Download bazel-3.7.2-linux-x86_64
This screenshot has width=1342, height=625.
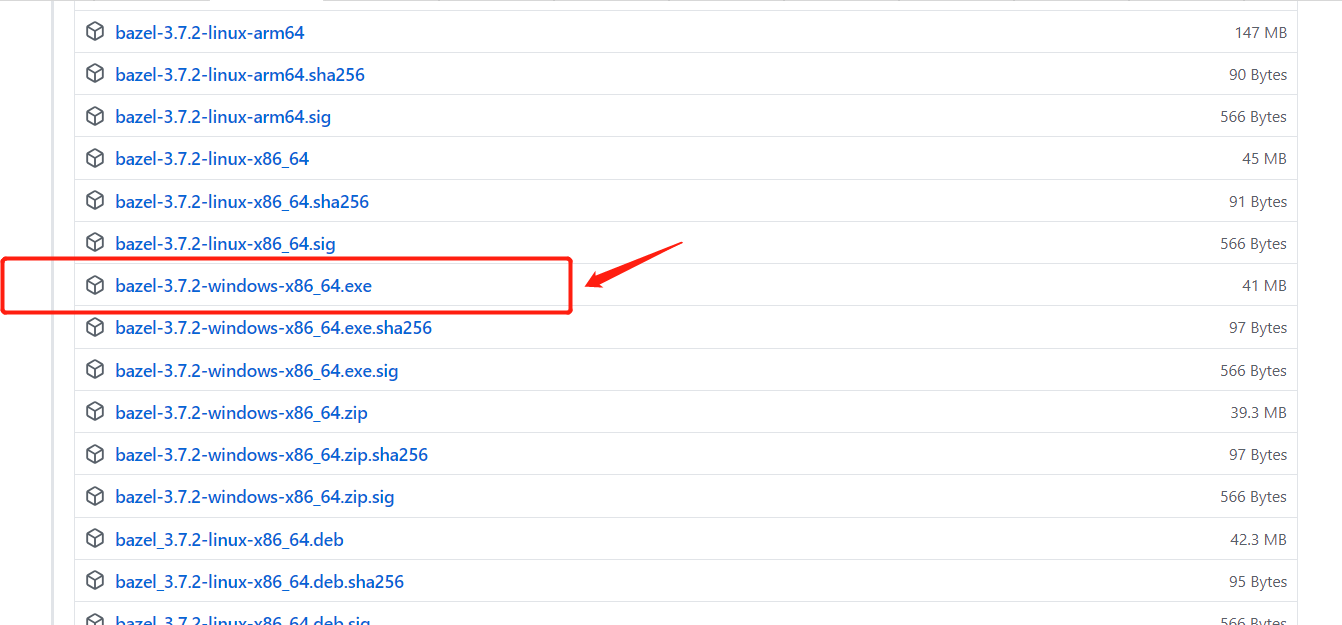(x=212, y=158)
